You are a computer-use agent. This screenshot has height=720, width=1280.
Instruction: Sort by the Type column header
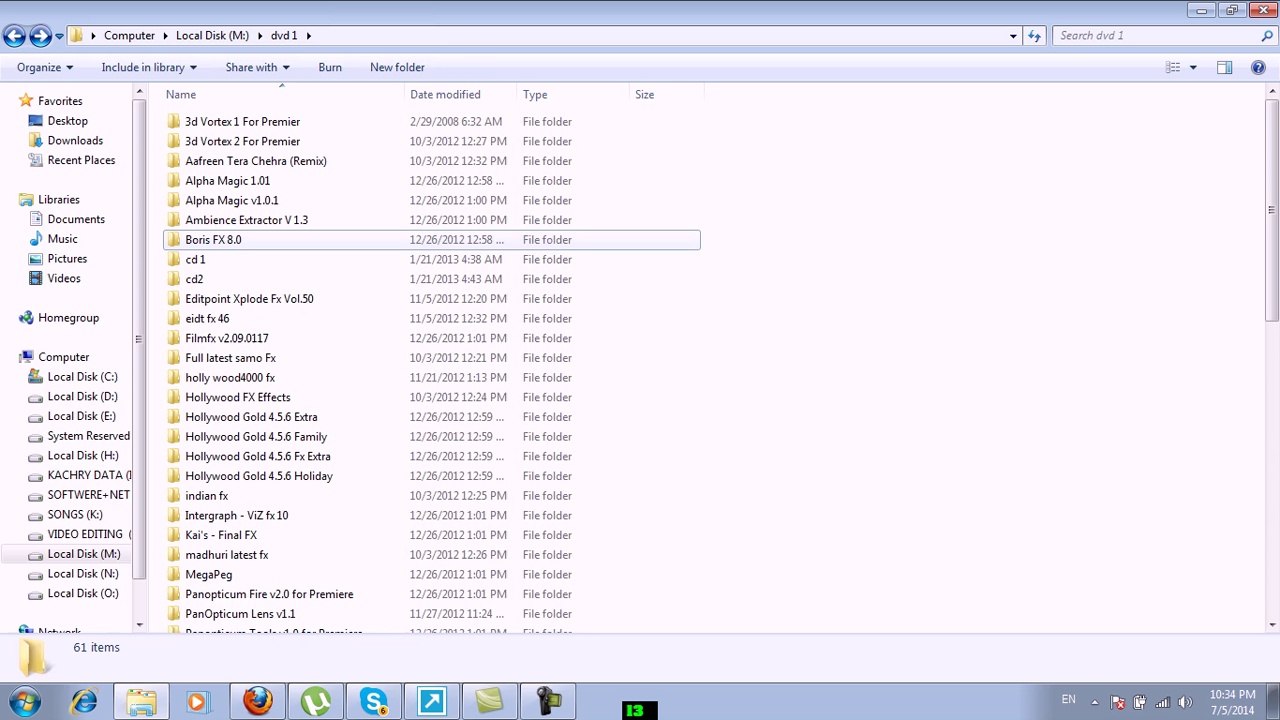(x=574, y=95)
